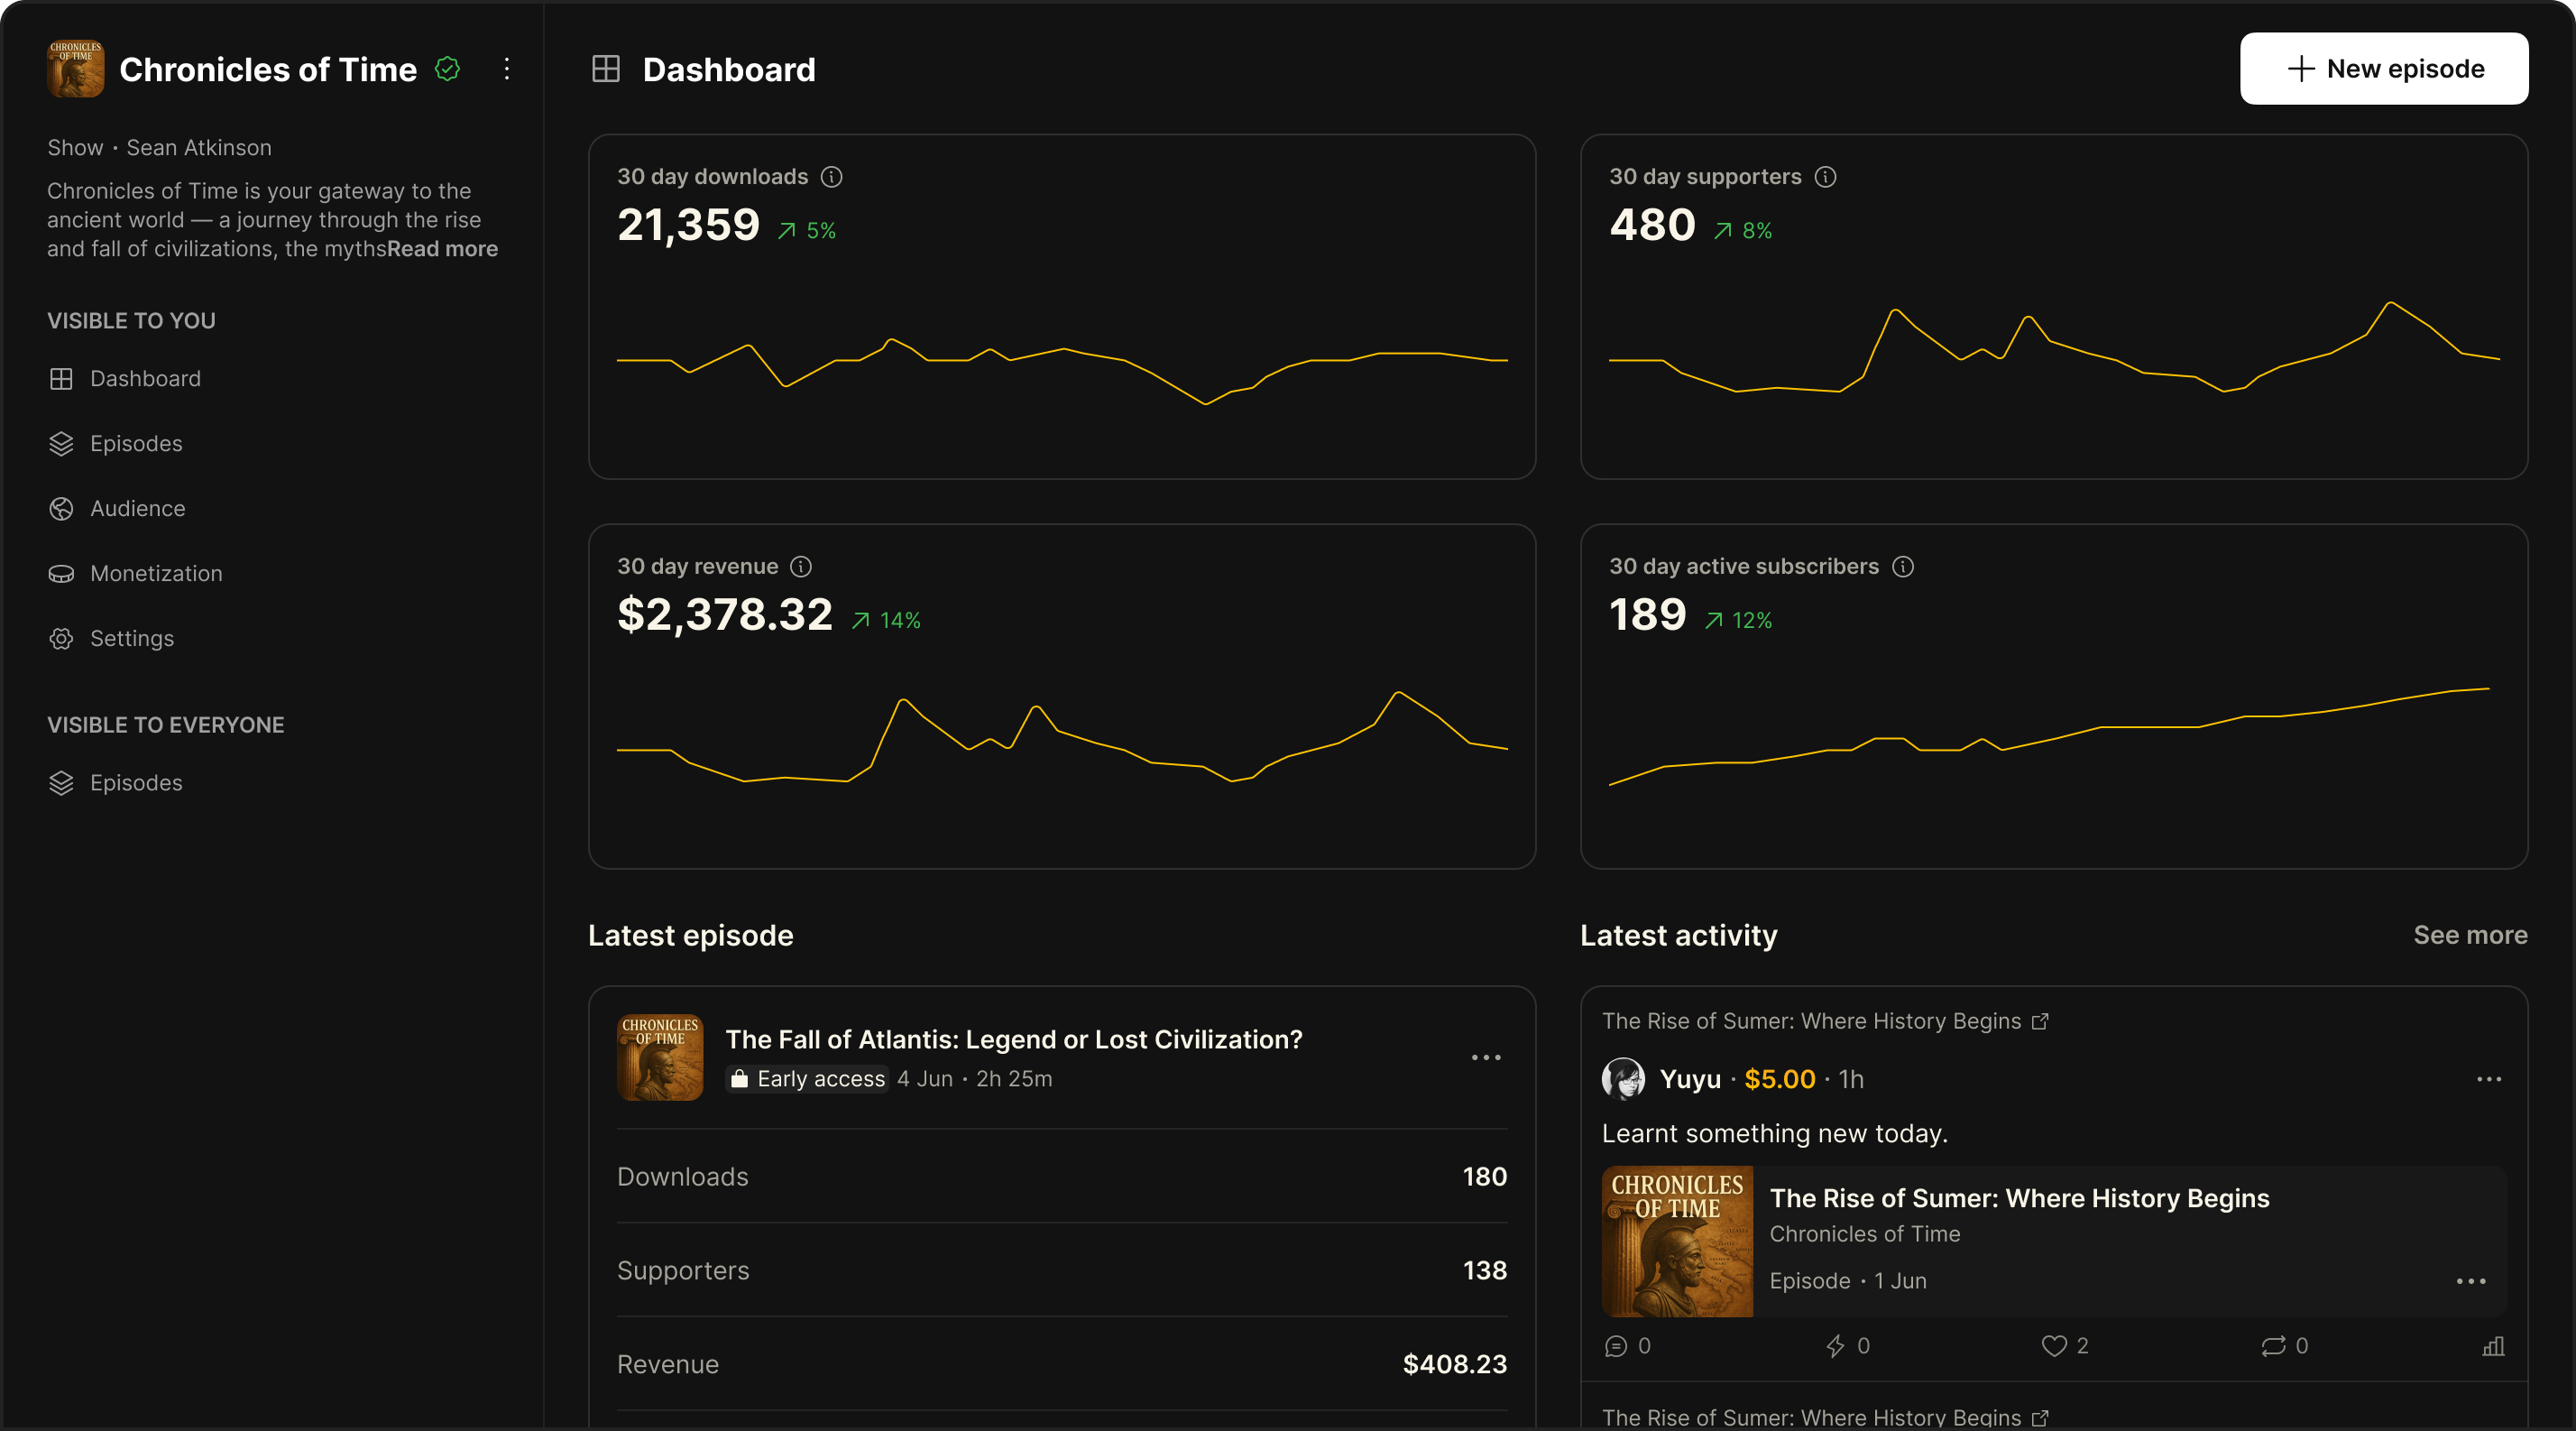Click the repost icon under Yuyu's post

(2273, 1346)
